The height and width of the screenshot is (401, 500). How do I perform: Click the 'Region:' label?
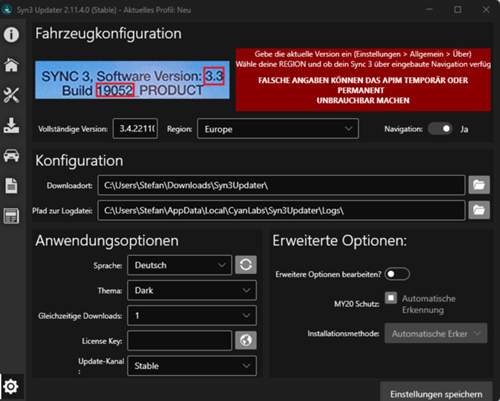tap(179, 129)
